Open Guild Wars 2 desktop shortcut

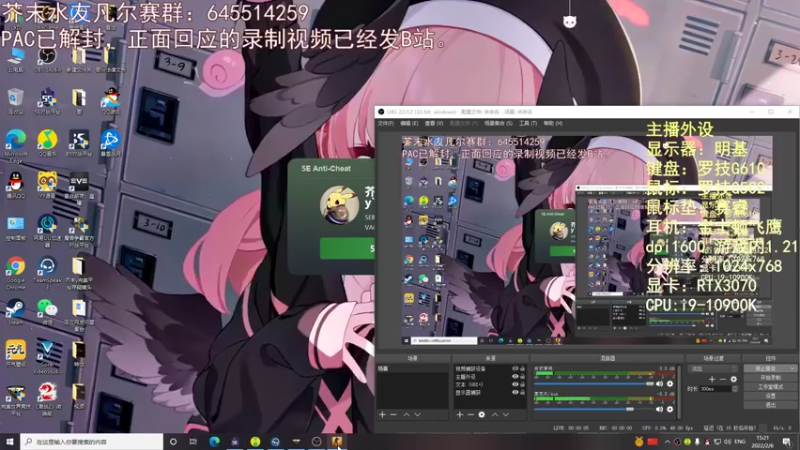47,399
